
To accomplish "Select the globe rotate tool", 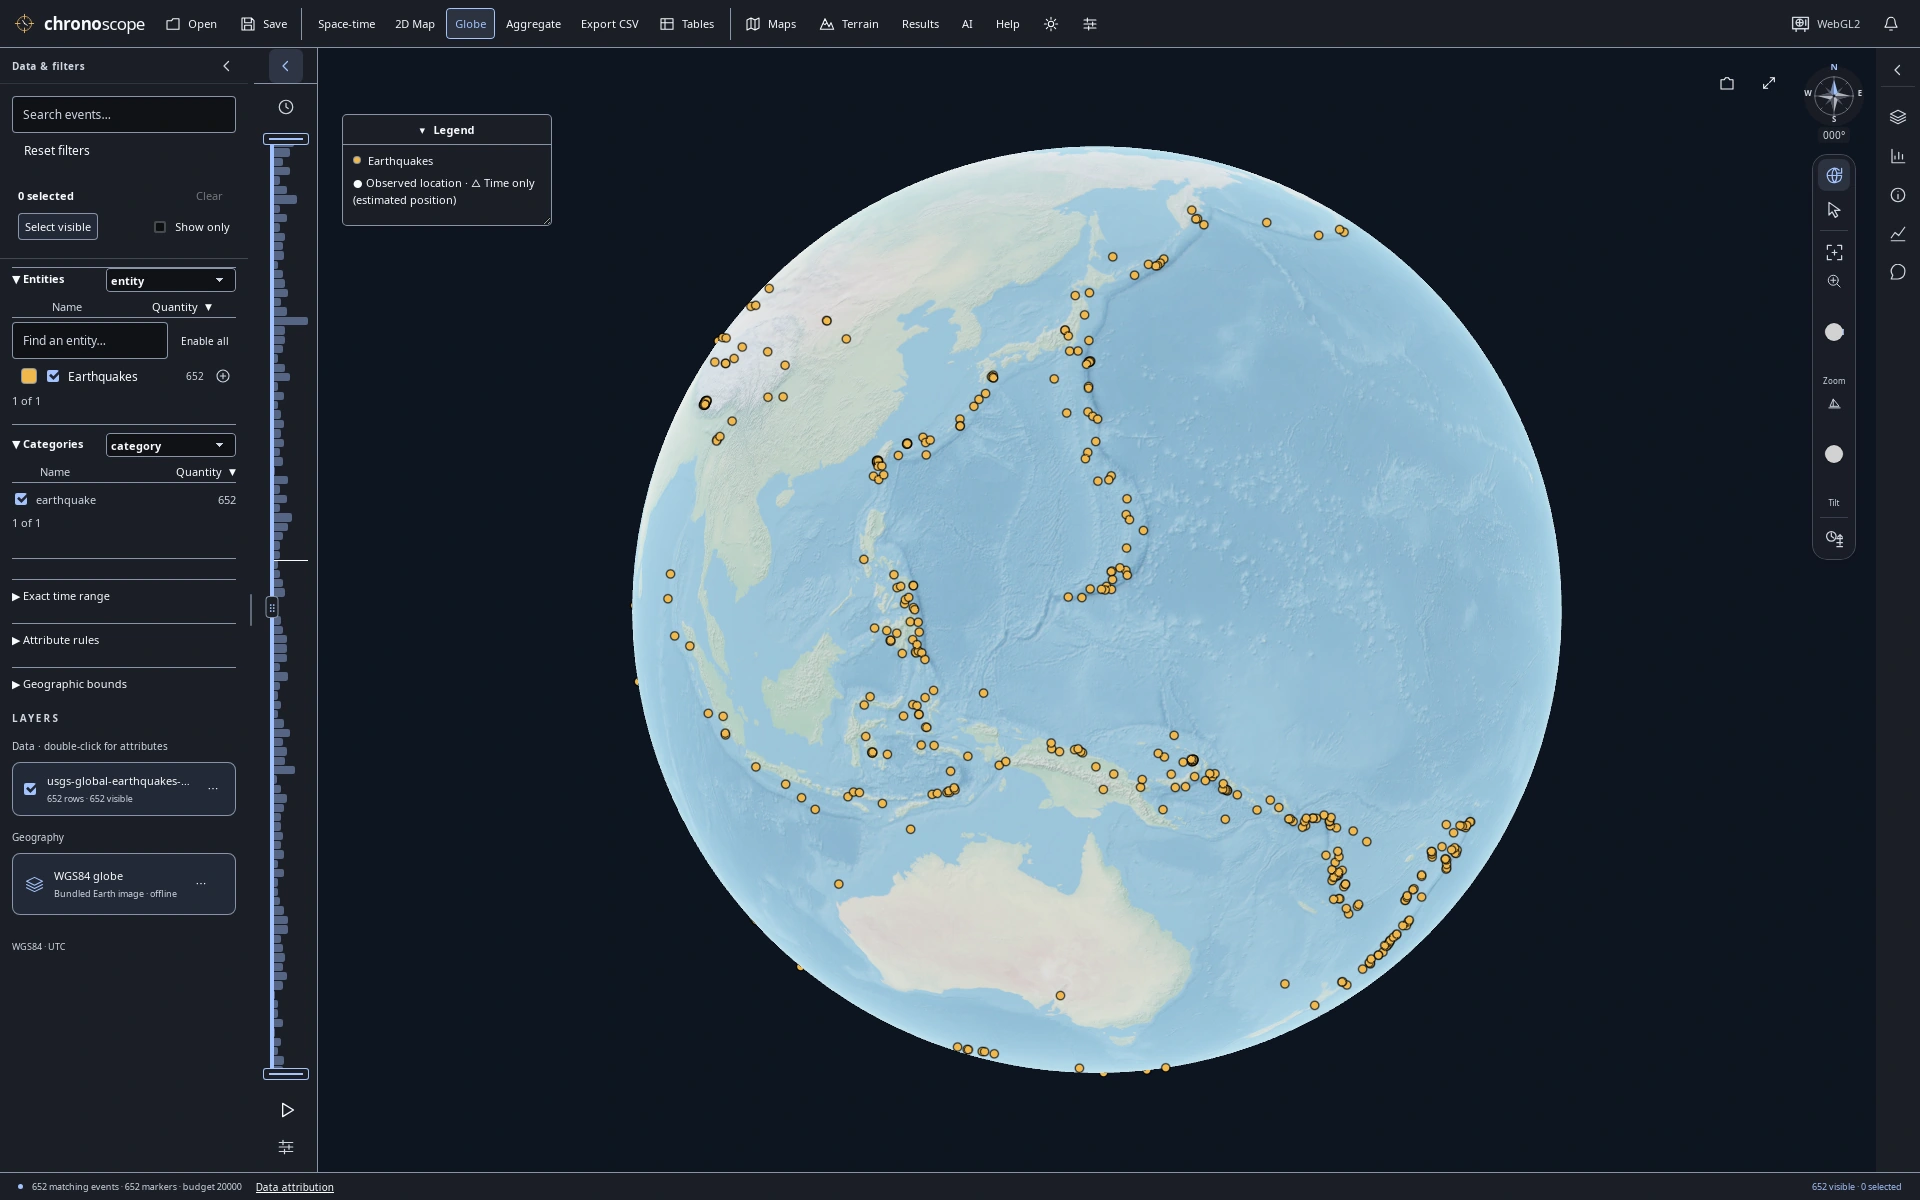I will (x=1834, y=175).
